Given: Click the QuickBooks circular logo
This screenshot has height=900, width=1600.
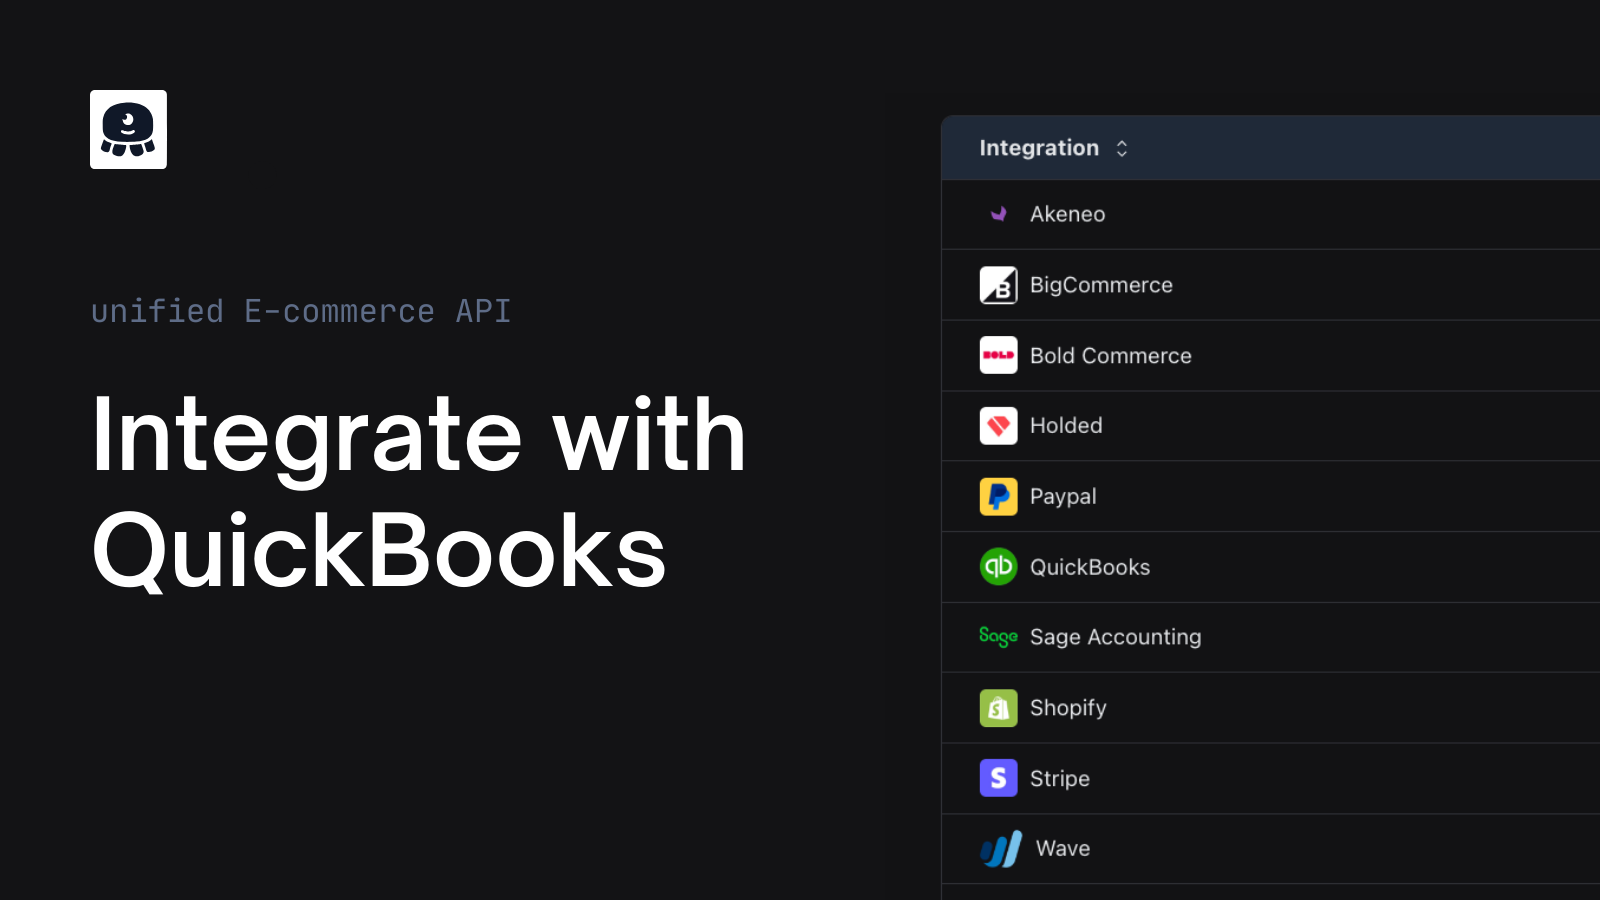Looking at the screenshot, I should click(998, 567).
